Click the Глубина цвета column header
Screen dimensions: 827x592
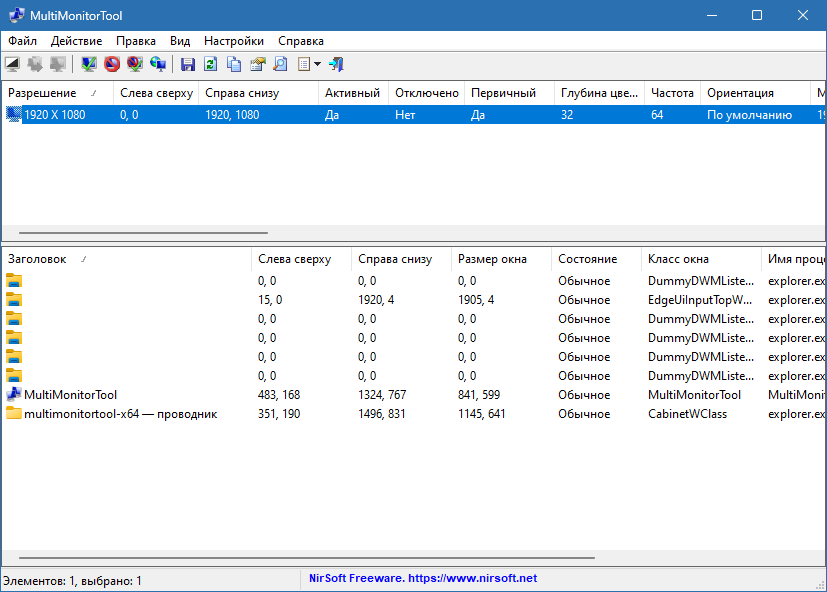click(600, 93)
